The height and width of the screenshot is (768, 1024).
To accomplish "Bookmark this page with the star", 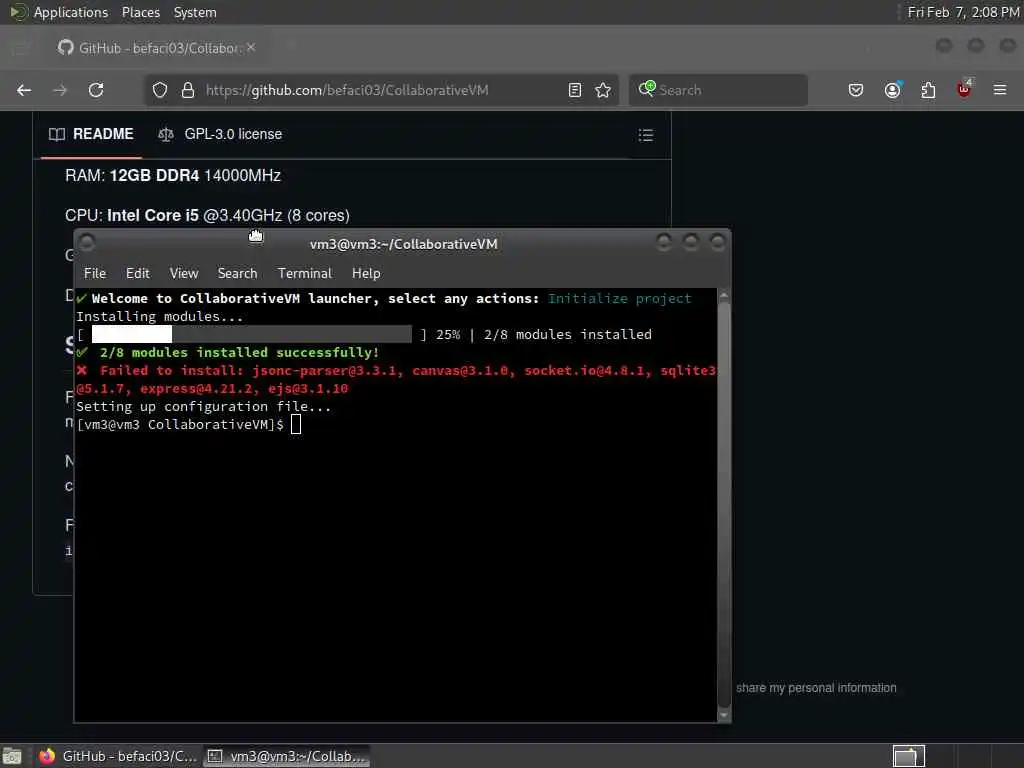I will (603, 90).
